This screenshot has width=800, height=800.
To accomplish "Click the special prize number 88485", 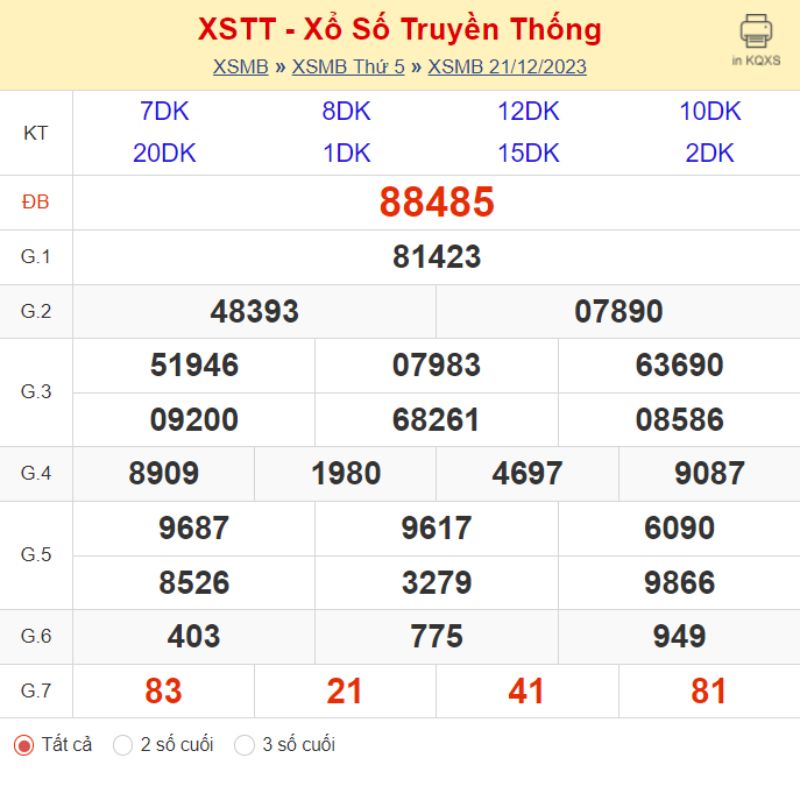I will click(x=437, y=202).
